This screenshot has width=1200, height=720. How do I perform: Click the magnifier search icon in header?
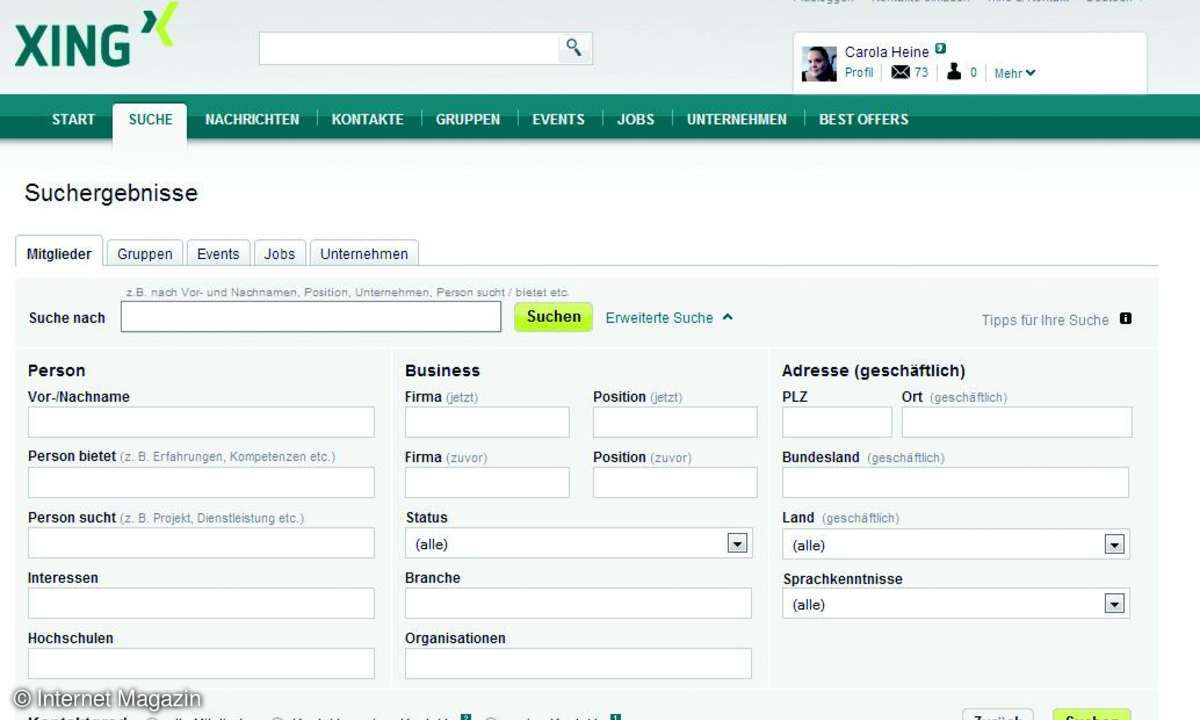[x=574, y=47]
